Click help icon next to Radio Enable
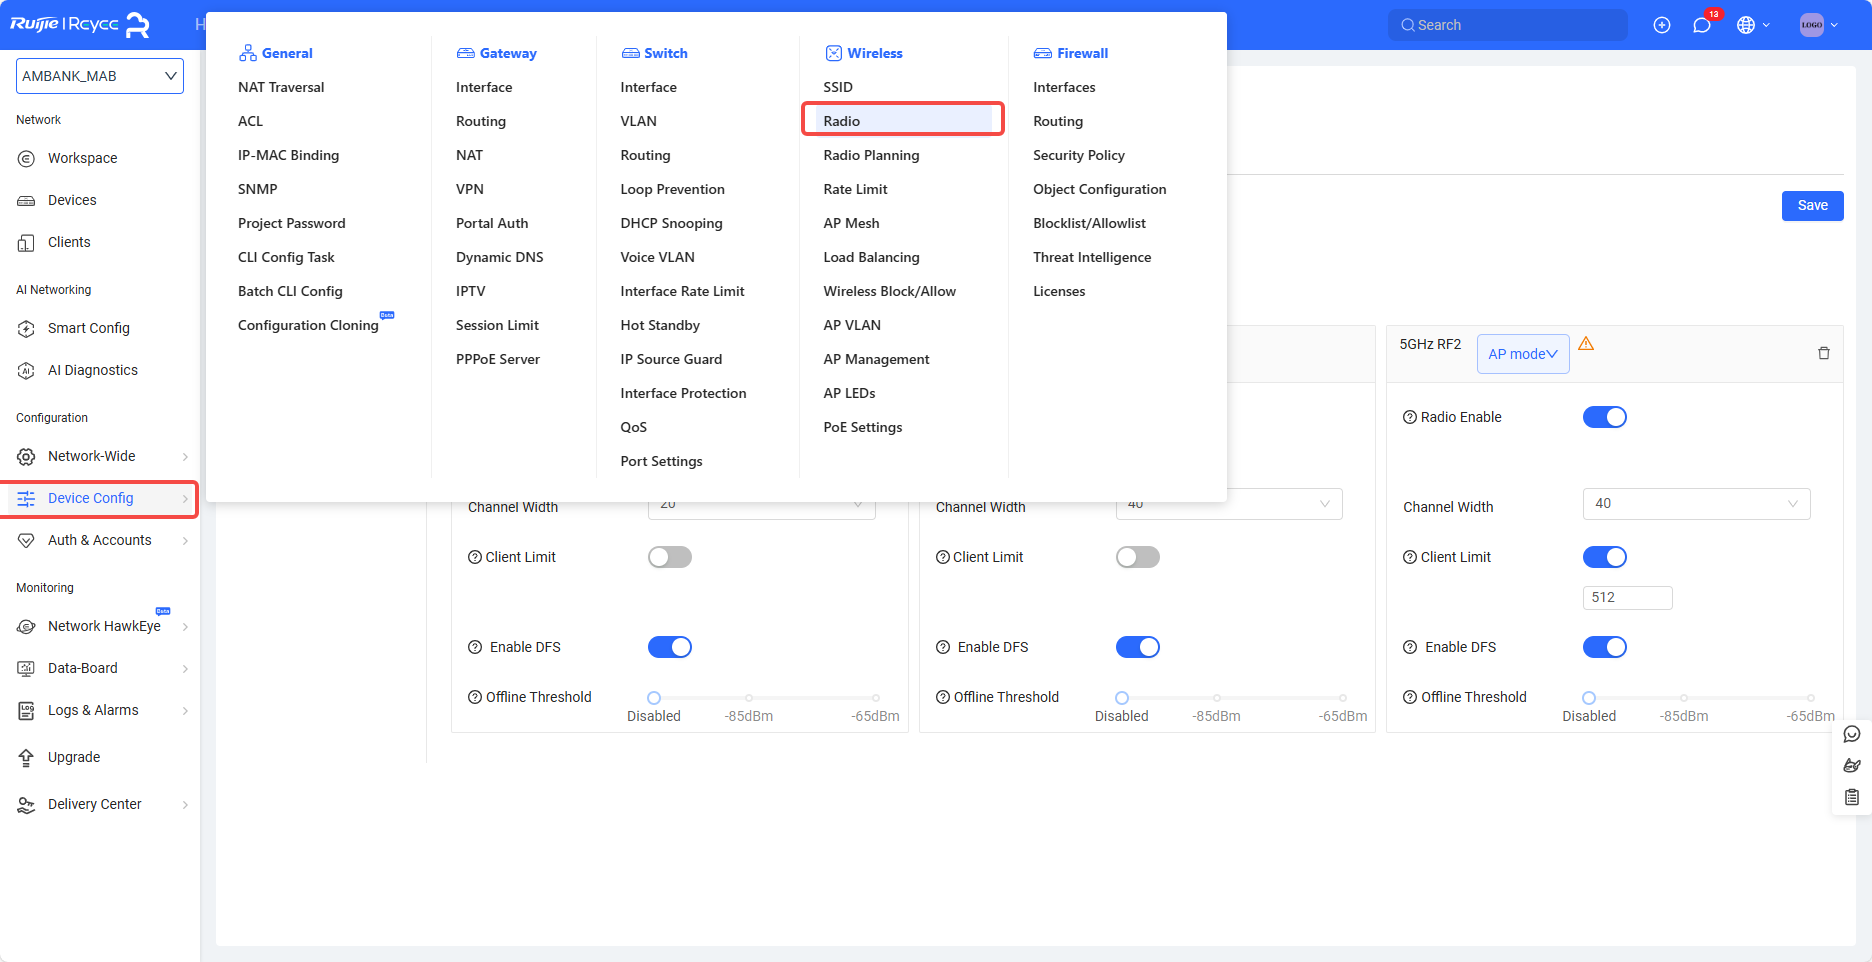The width and height of the screenshot is (1872, 962). point(1410,417)
